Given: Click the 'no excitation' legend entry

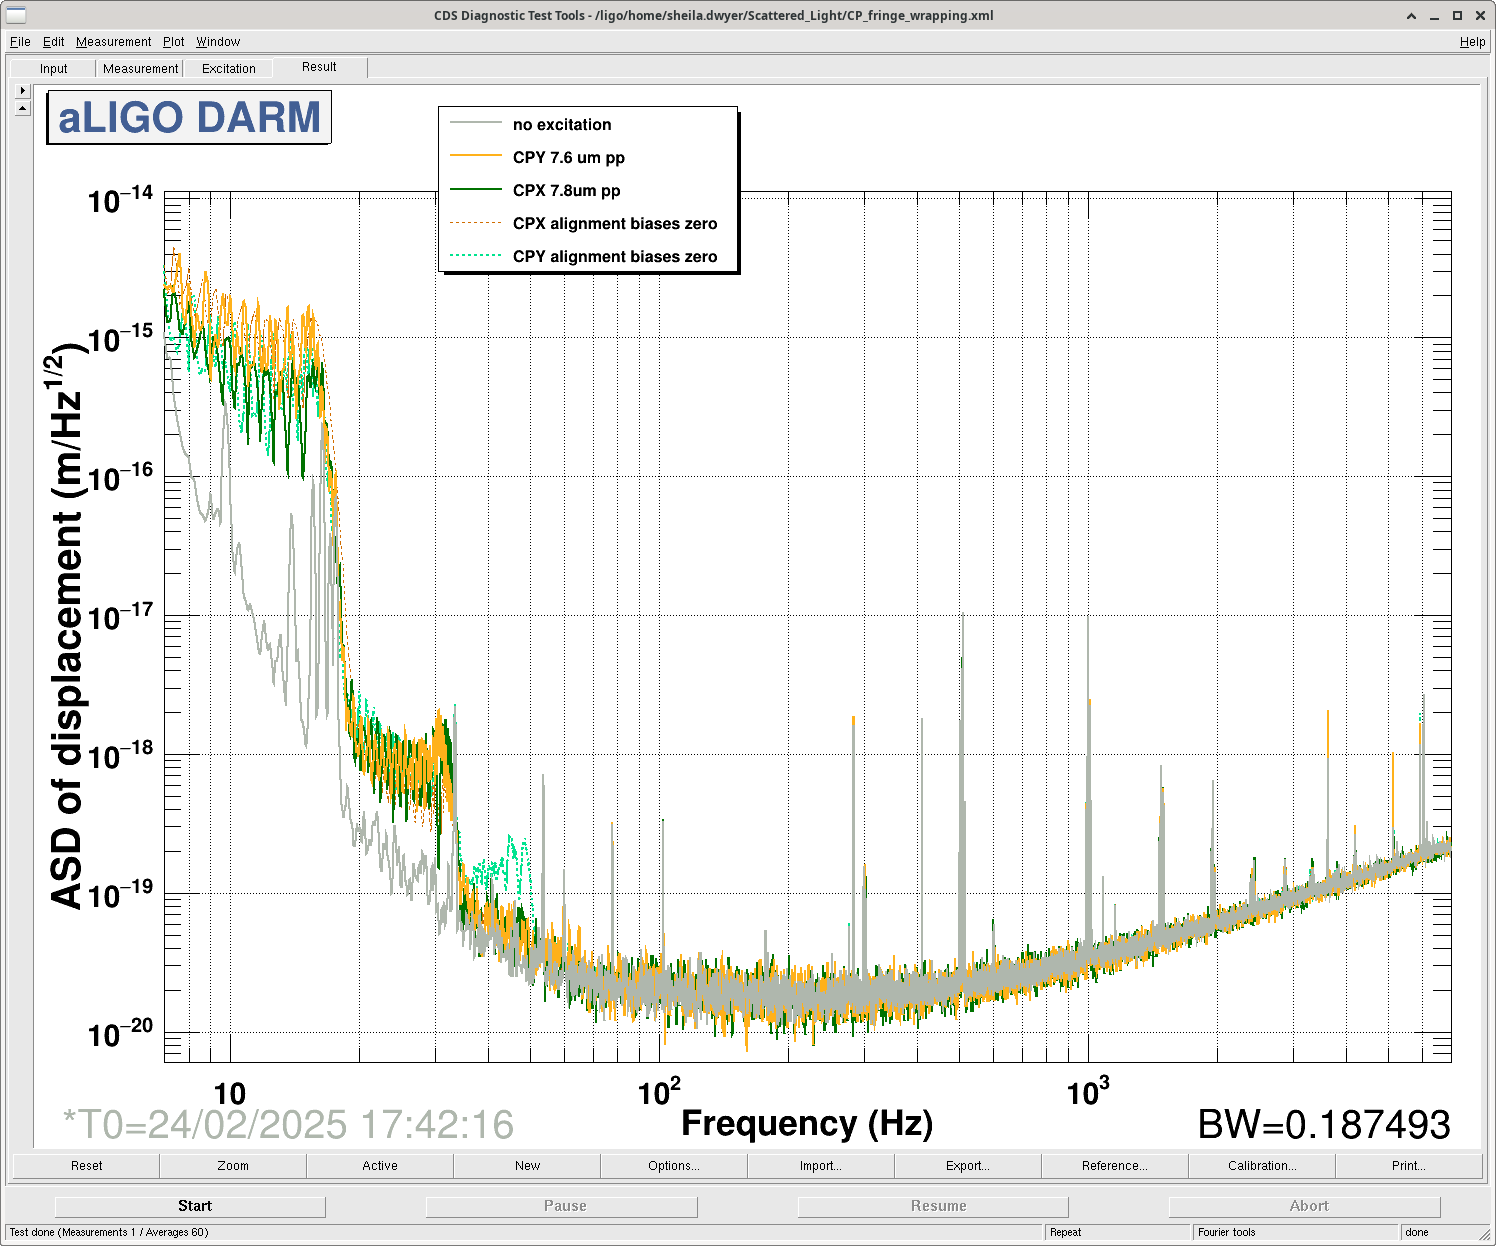Looking at the screenshot, I should (x=562, y=125).
